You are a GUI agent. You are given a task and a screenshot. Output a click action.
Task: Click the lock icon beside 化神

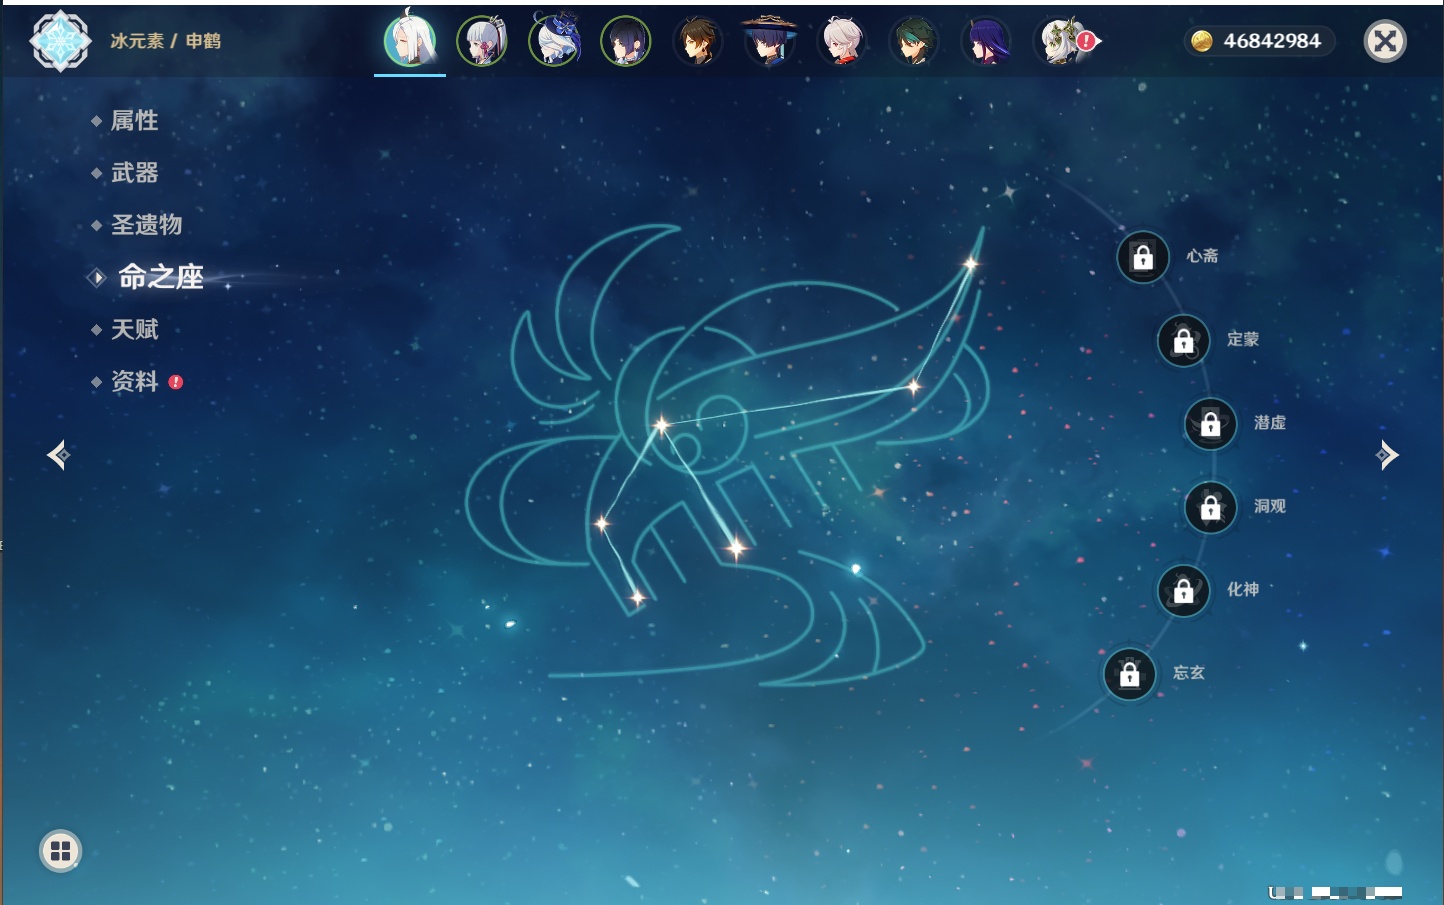click(x=1184, y=590)
